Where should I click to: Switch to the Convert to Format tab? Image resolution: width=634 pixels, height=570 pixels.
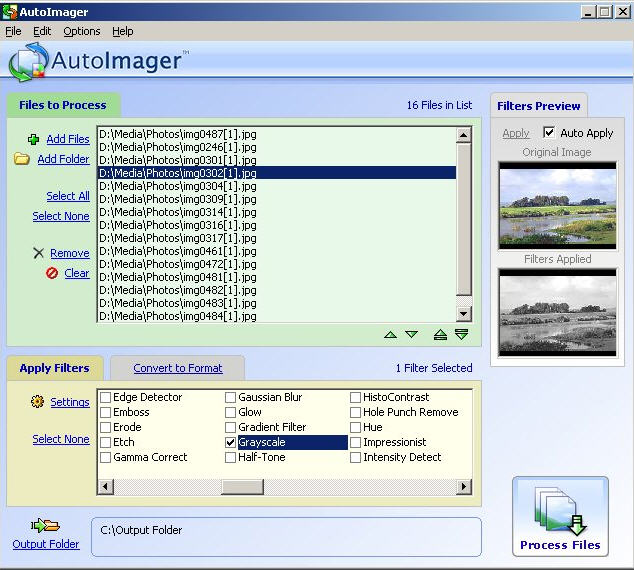tap(177, 368)
